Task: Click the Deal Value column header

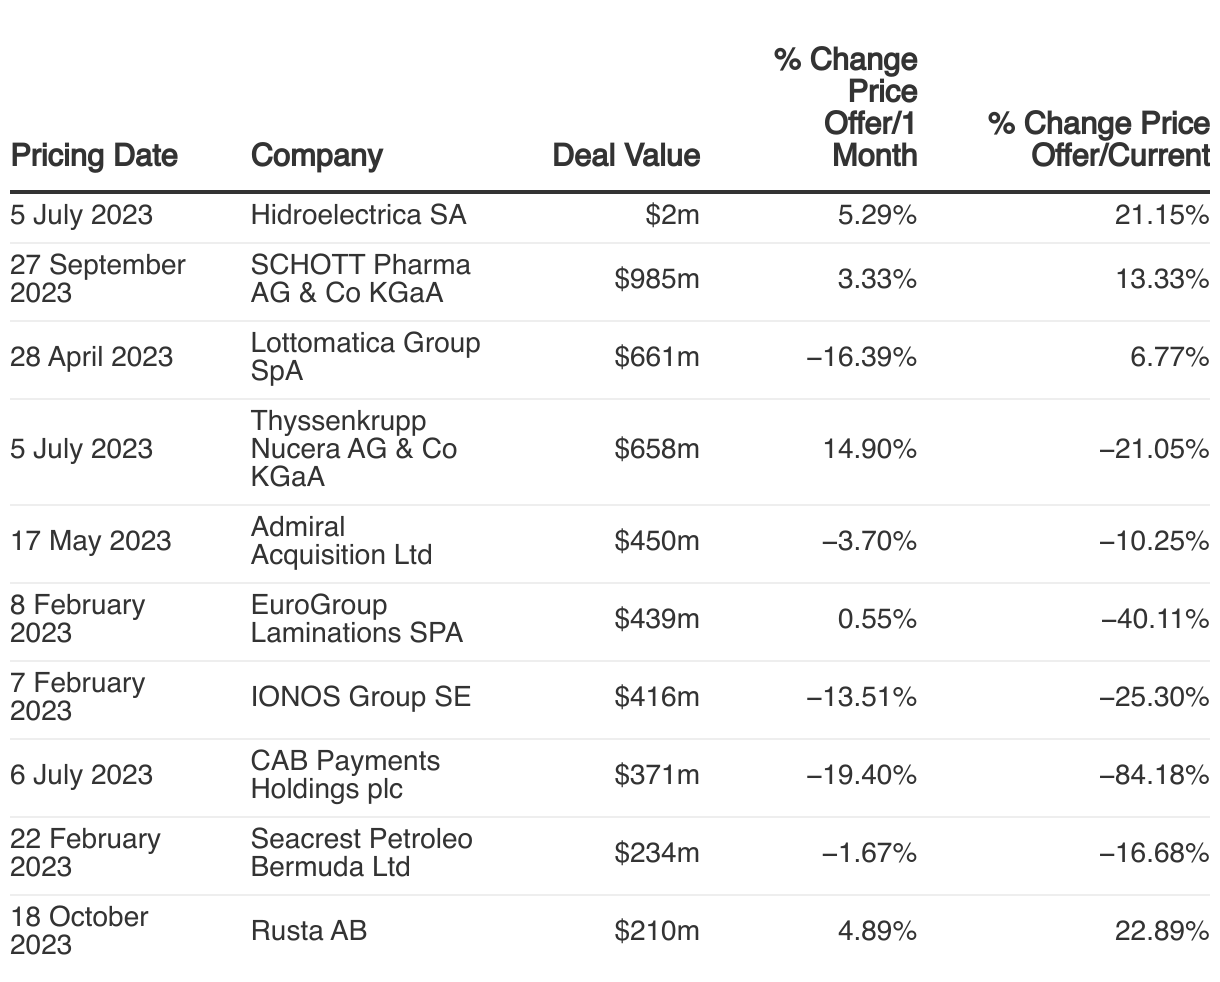Action: 626,155
